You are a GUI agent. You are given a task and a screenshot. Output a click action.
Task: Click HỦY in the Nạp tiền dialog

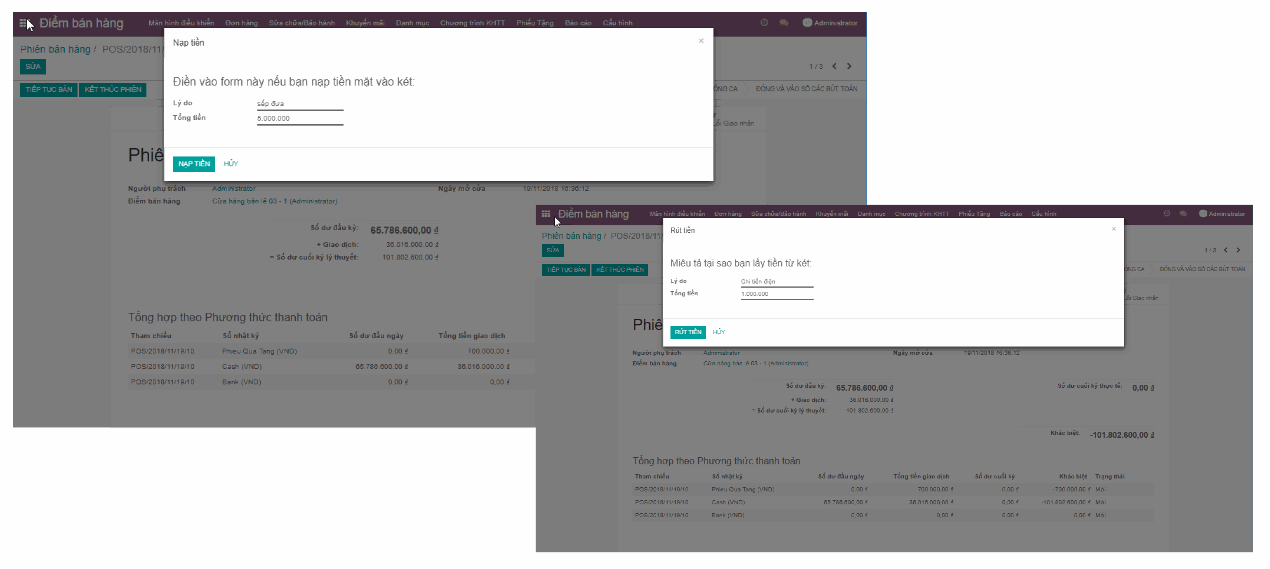click(x=231, y=164)
